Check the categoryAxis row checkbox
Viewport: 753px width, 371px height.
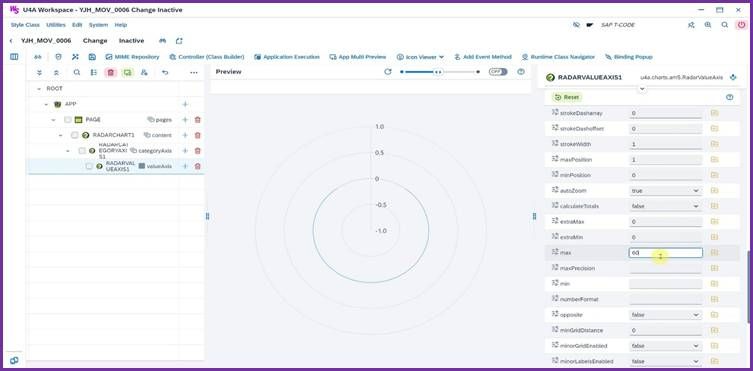coord(82,151)
